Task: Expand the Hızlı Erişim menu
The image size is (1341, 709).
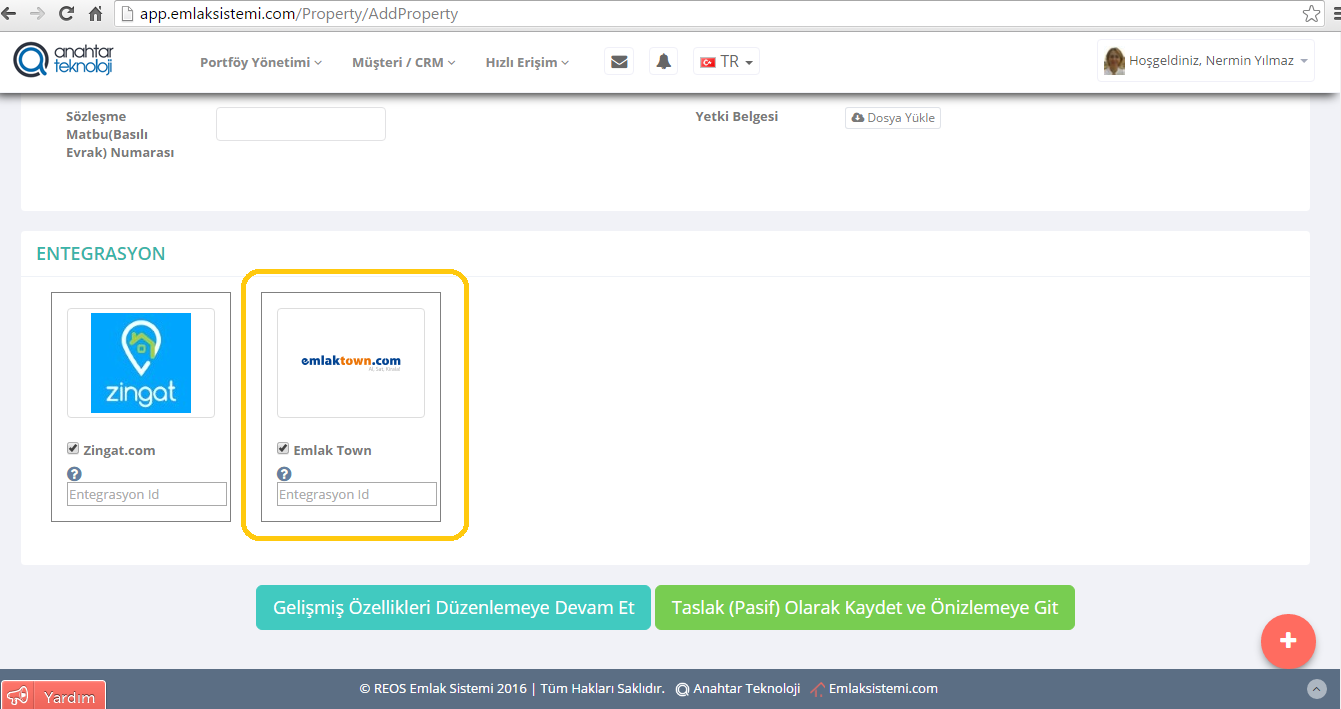Action: pos(527,62)
